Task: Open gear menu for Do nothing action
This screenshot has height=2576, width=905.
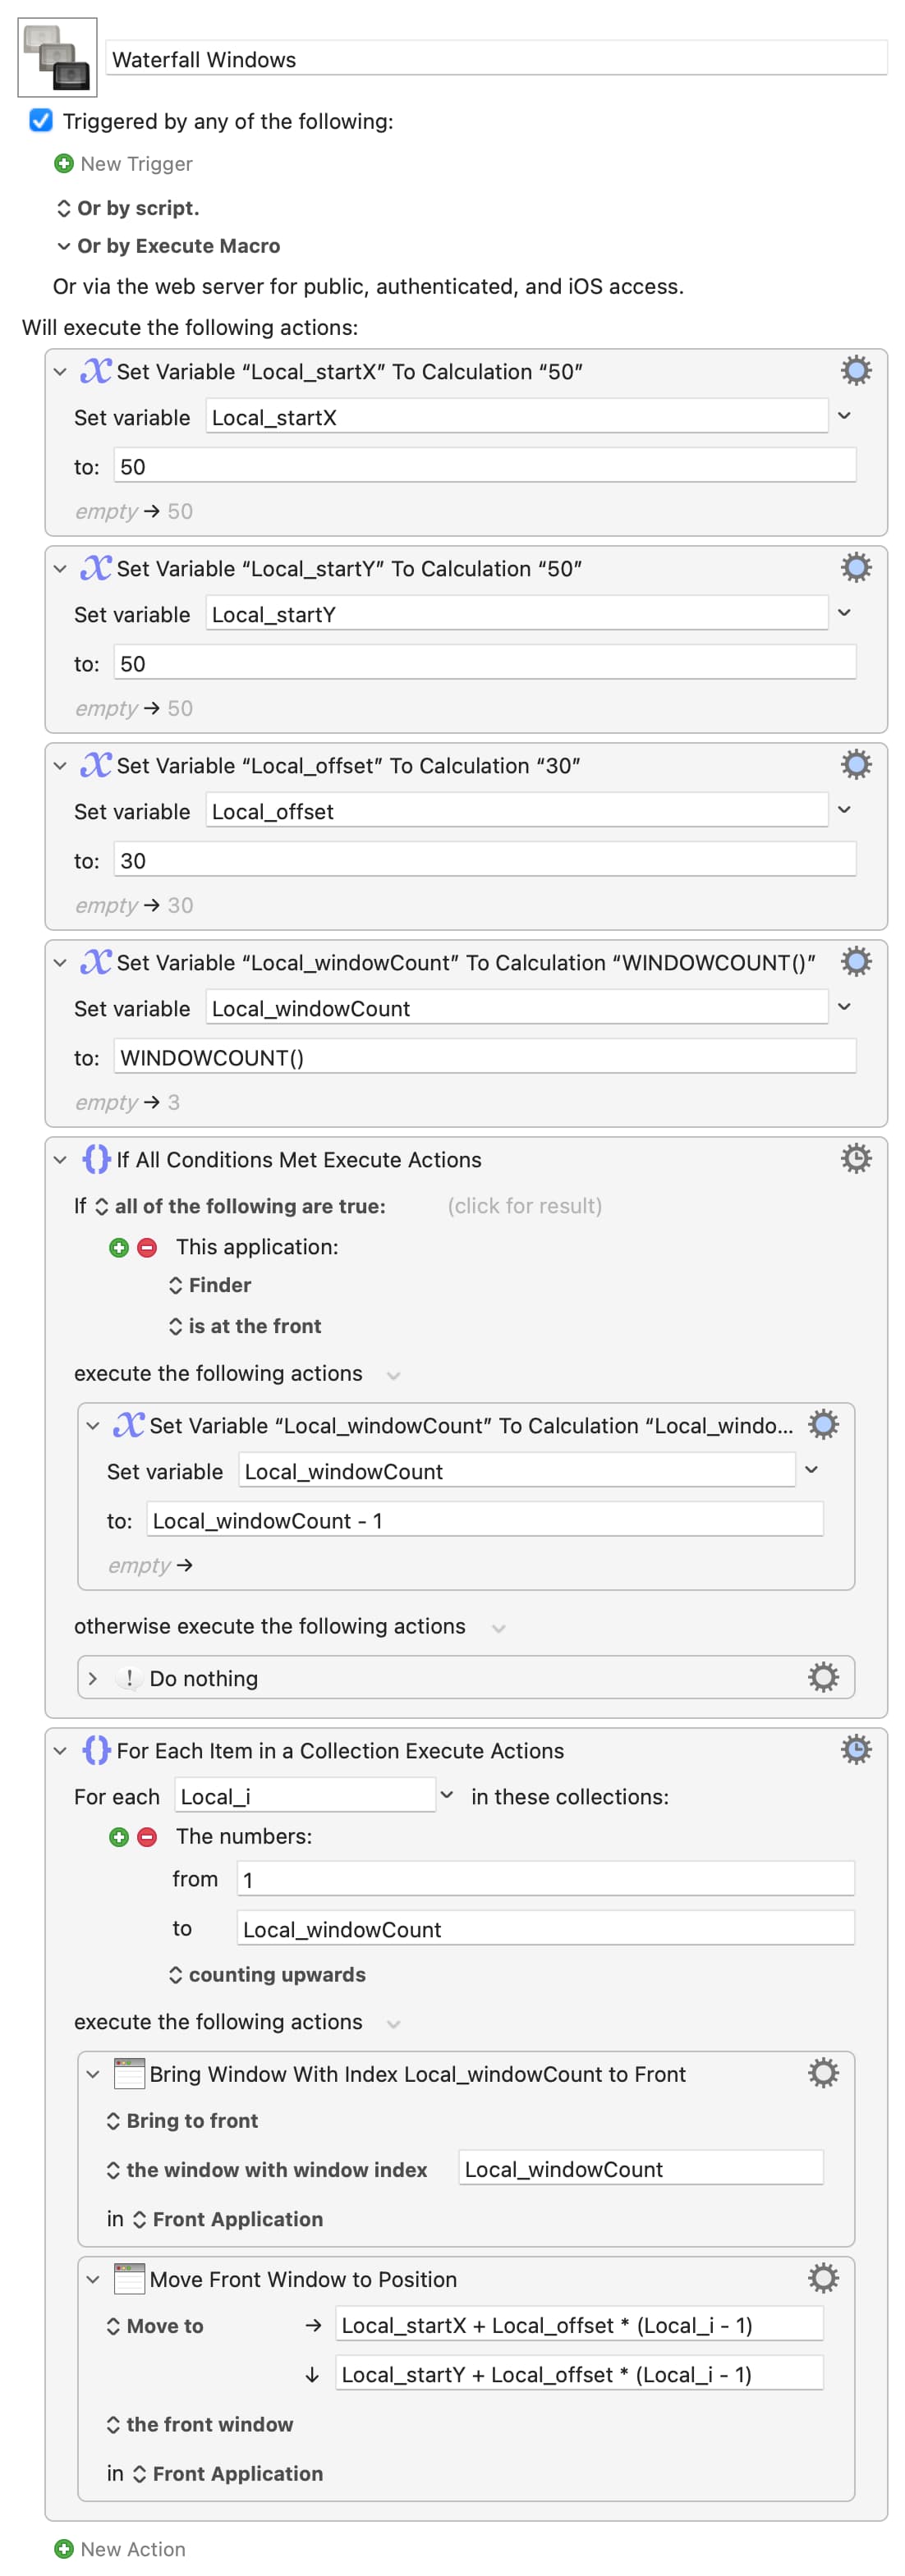Action: click(822, 1677)
